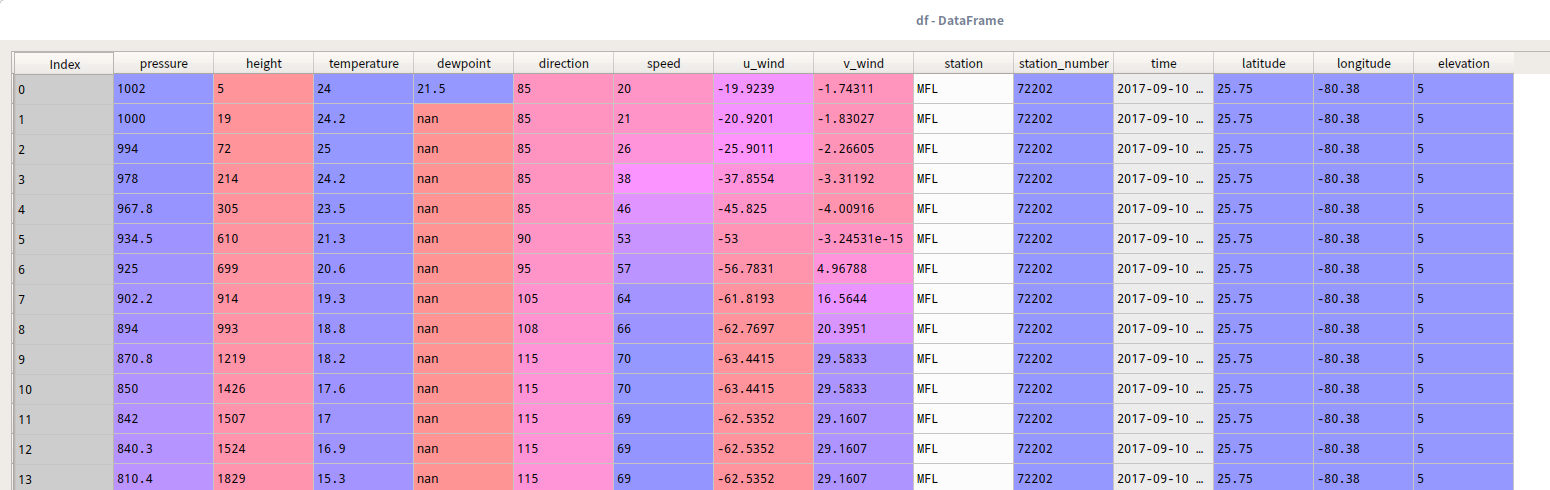Viewport: 1550px width, 490px height.
Task: Select dewpoint cell with value 21.5
Action: (x=463, y=89)
